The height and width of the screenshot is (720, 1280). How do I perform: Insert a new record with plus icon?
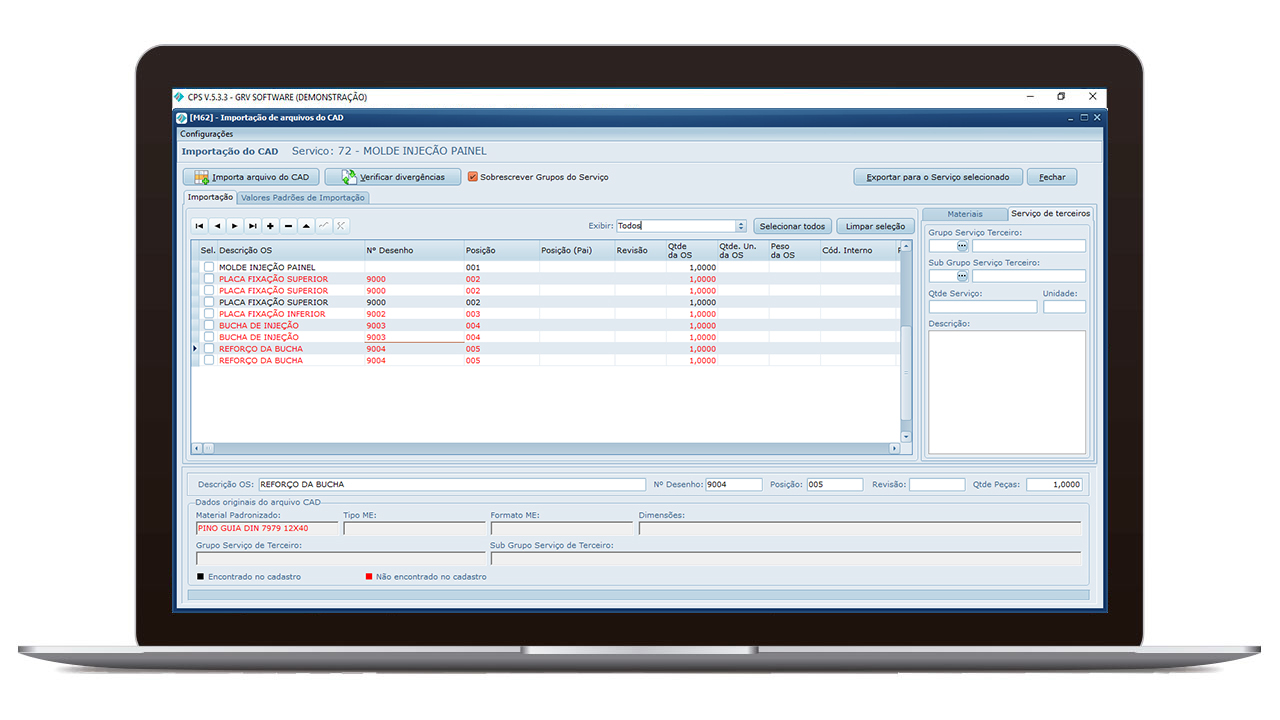(271, 226)
